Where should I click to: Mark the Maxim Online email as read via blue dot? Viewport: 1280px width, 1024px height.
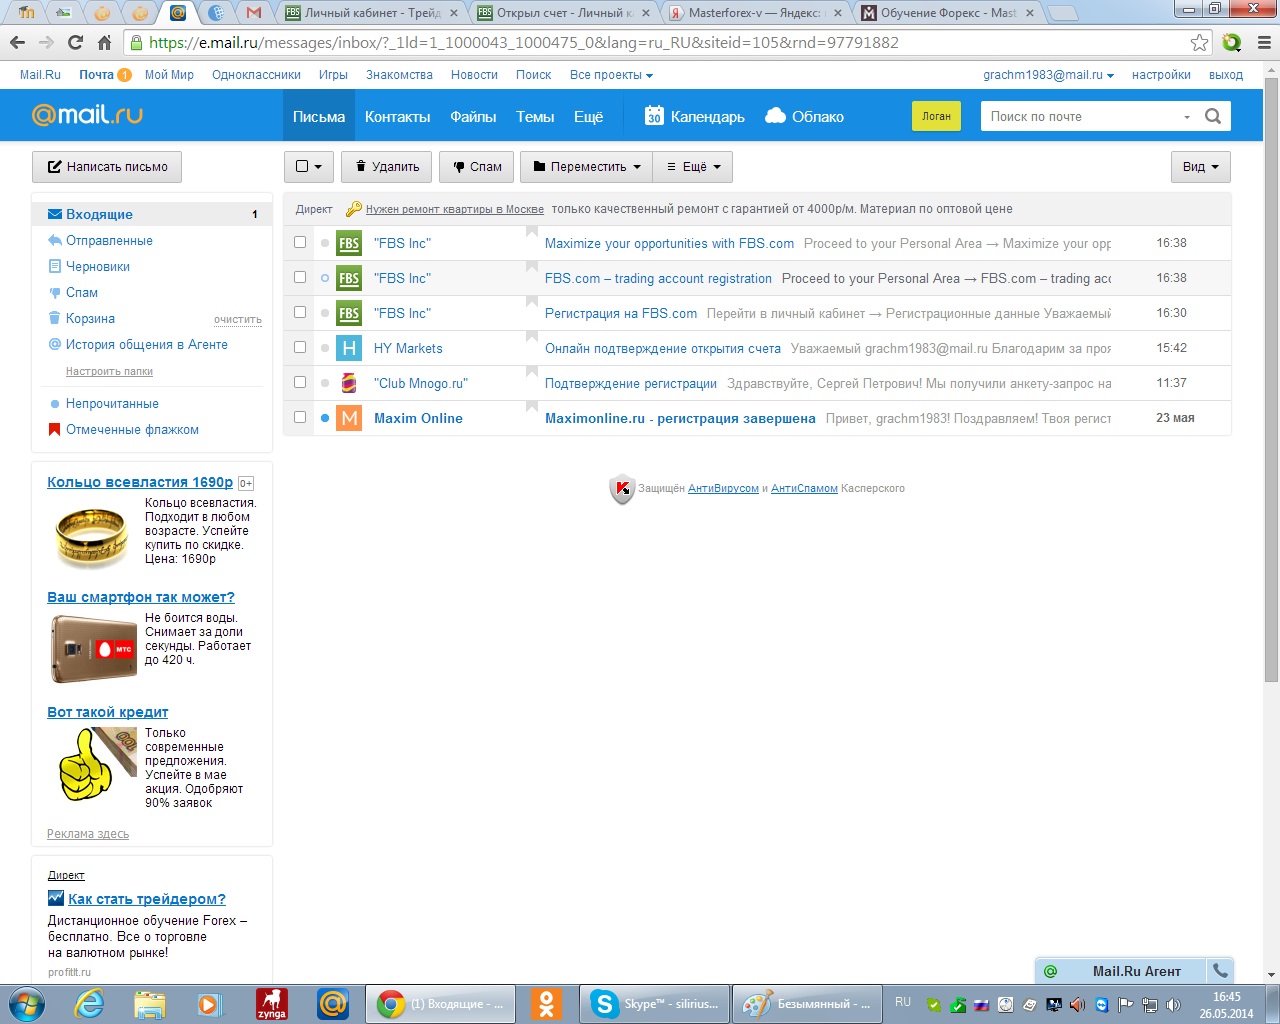[x=325, y=418]
